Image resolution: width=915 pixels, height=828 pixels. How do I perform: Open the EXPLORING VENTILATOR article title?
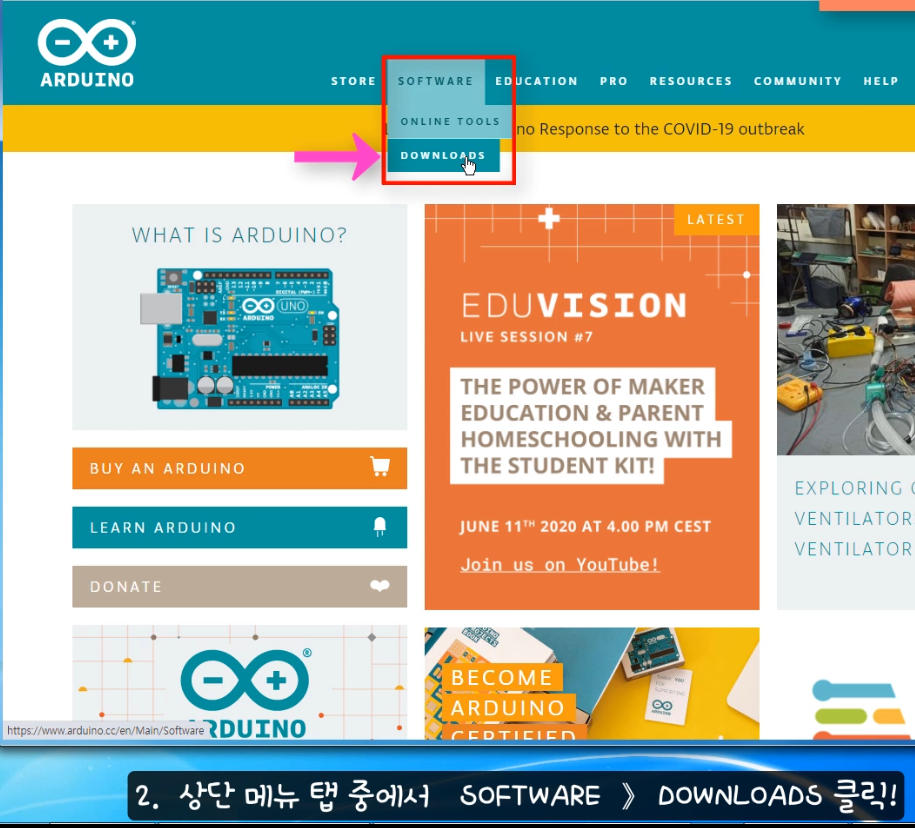tap(854, 518)
